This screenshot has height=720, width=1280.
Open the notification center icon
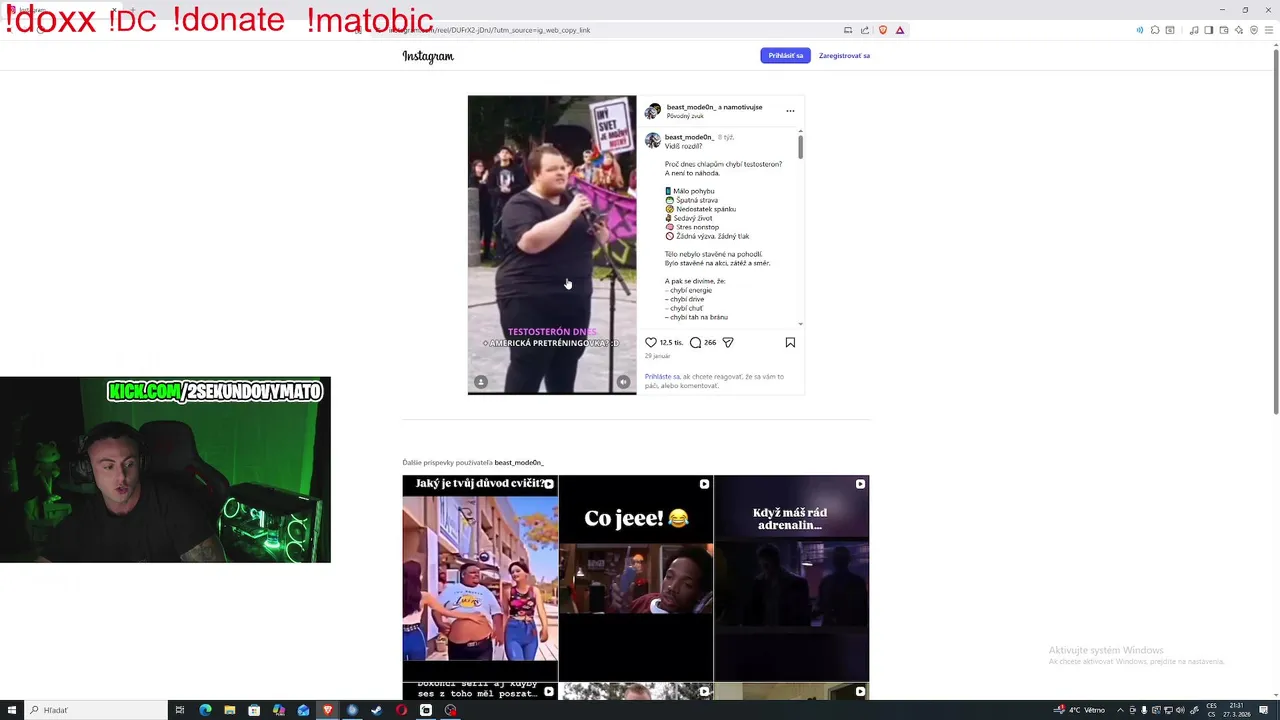point(1264,710)
